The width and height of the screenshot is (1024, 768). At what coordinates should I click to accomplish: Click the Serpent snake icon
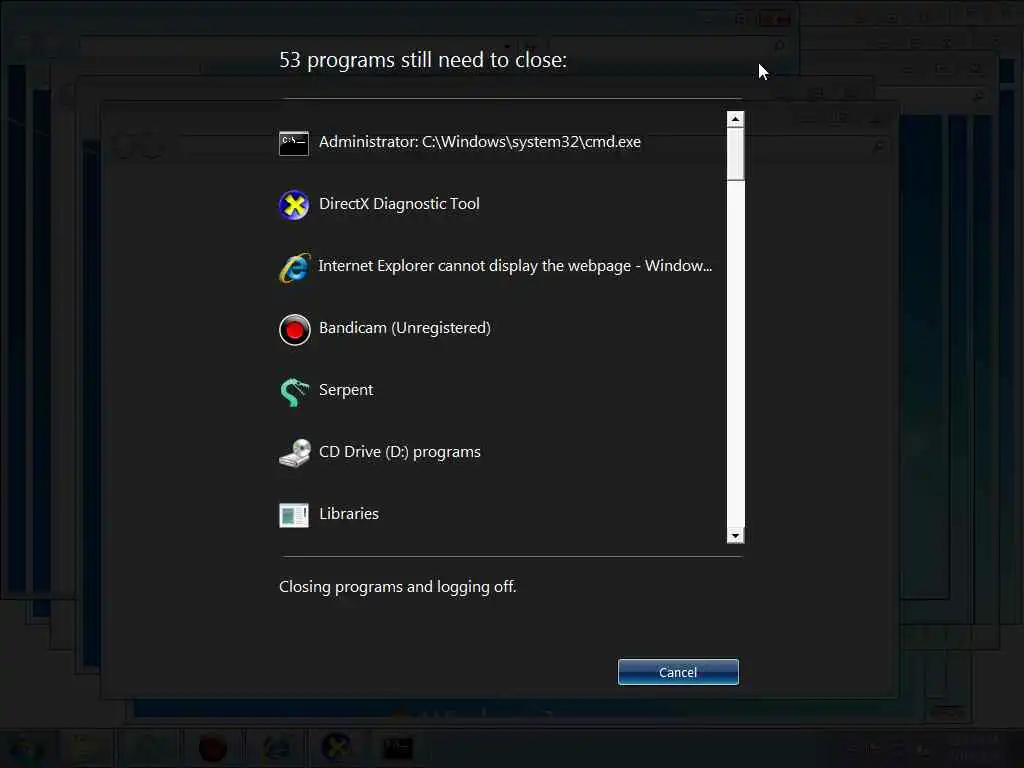click(294, 391)
